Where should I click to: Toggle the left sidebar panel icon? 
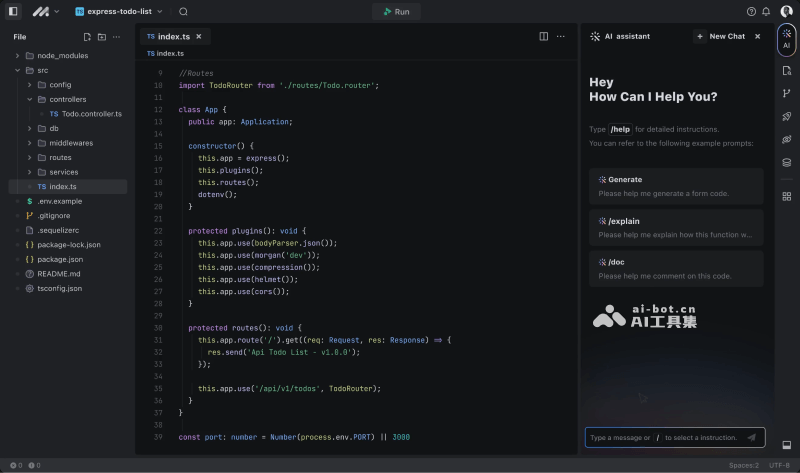click(13, 12)
